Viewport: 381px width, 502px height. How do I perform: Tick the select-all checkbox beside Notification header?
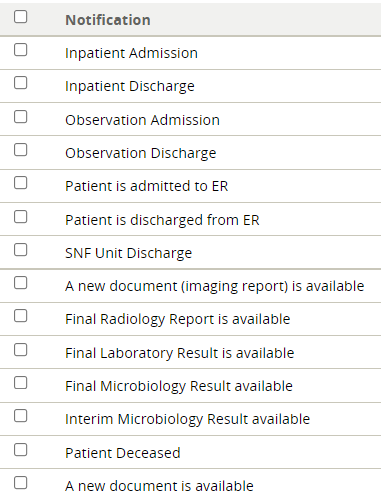pyautogui.click(x=20, y=17)
